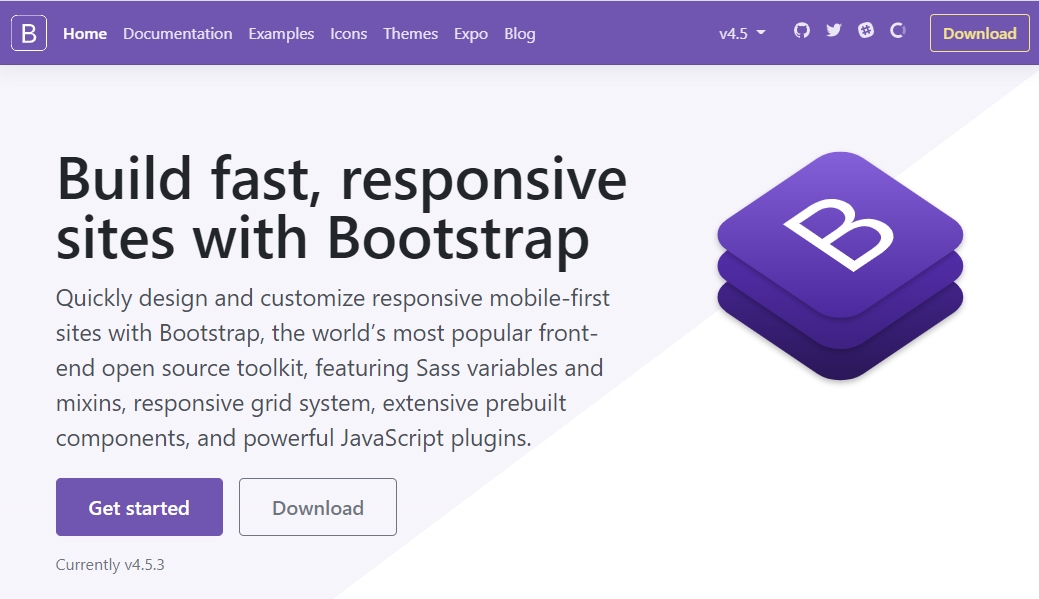
Task: Open the GitHub icon link
Action: tap(802, 30)
